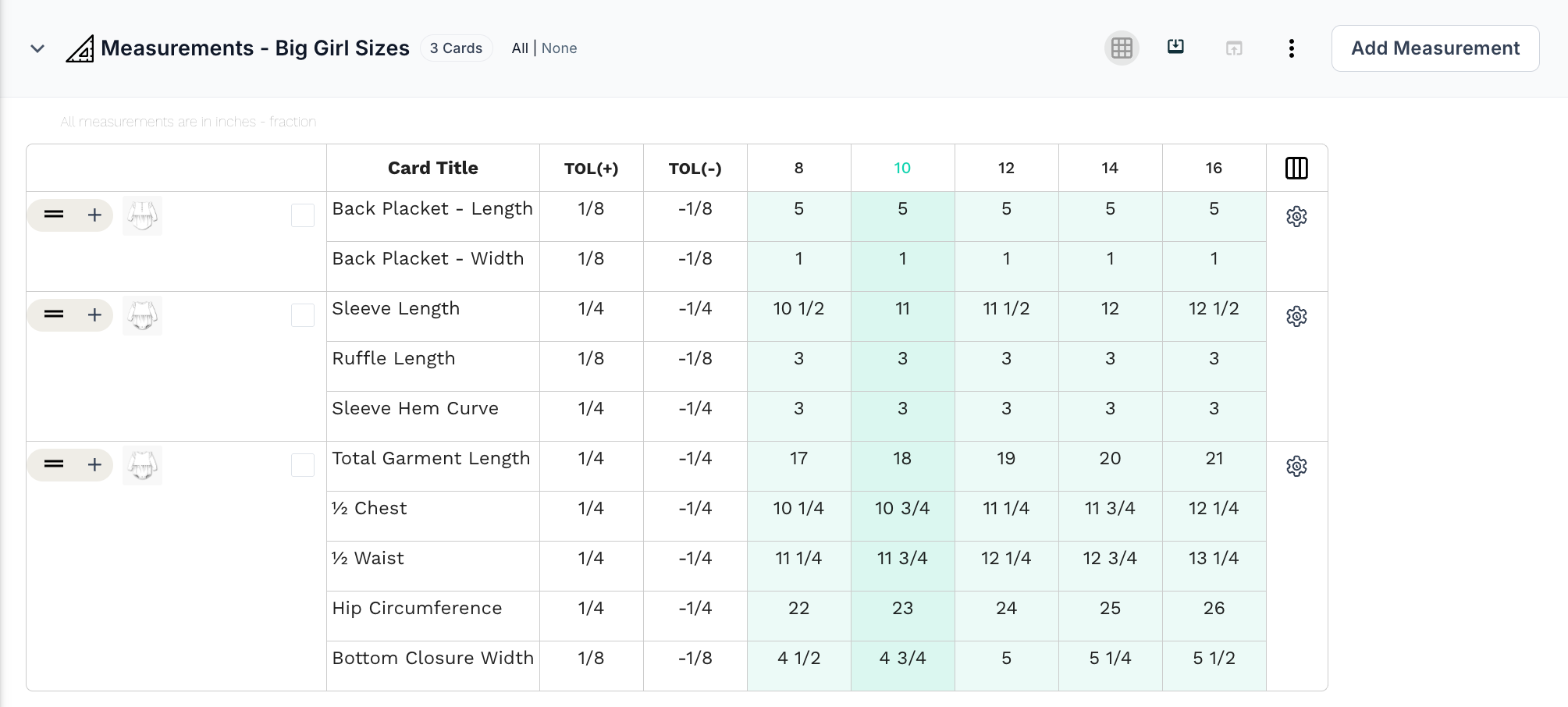
Task: Click the Hip Circumference row title
Action: tap(417, 608)
